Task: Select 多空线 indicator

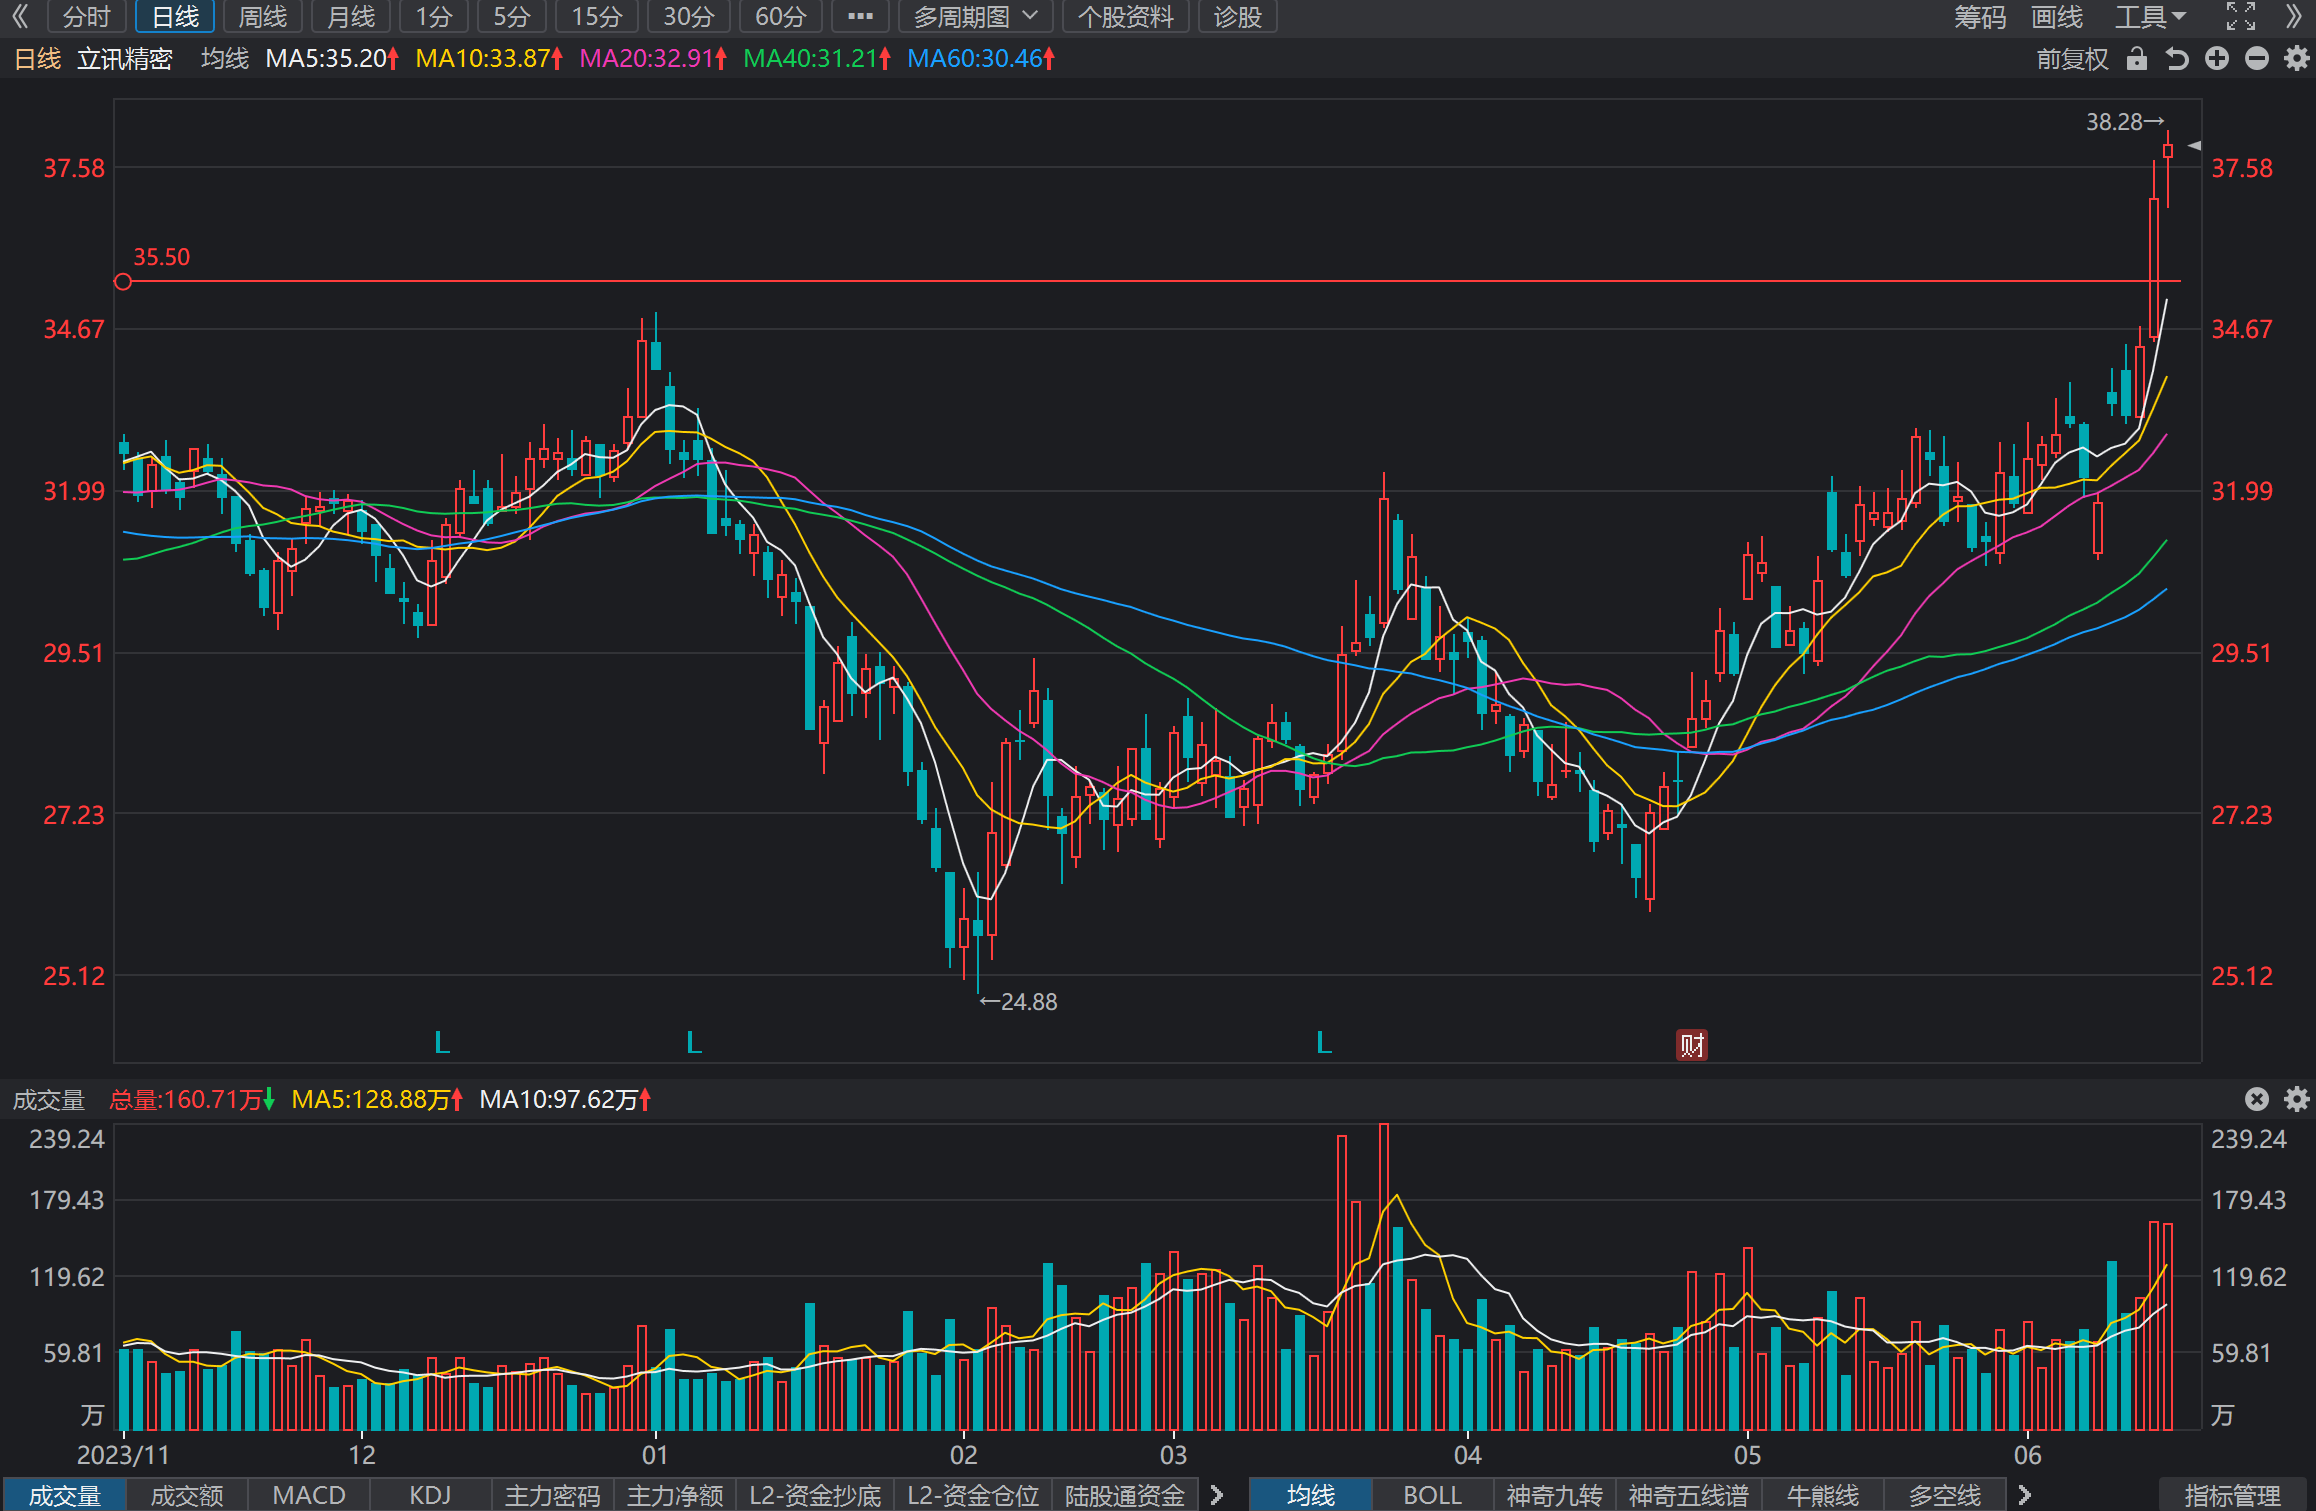Action: point(1945,1495)
